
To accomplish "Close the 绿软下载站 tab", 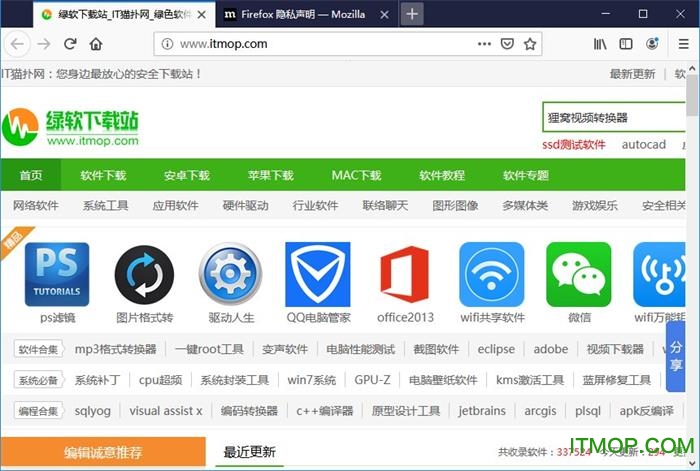I will tap(202, 15).
